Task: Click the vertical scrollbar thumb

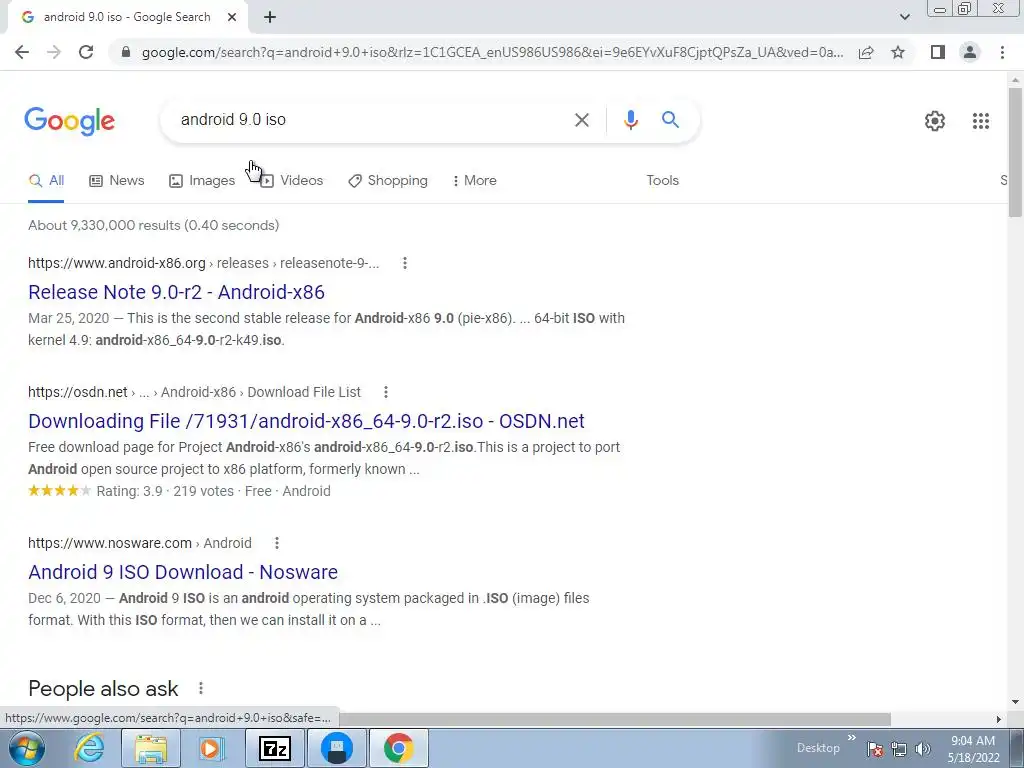Action: tap(1015, 152)
